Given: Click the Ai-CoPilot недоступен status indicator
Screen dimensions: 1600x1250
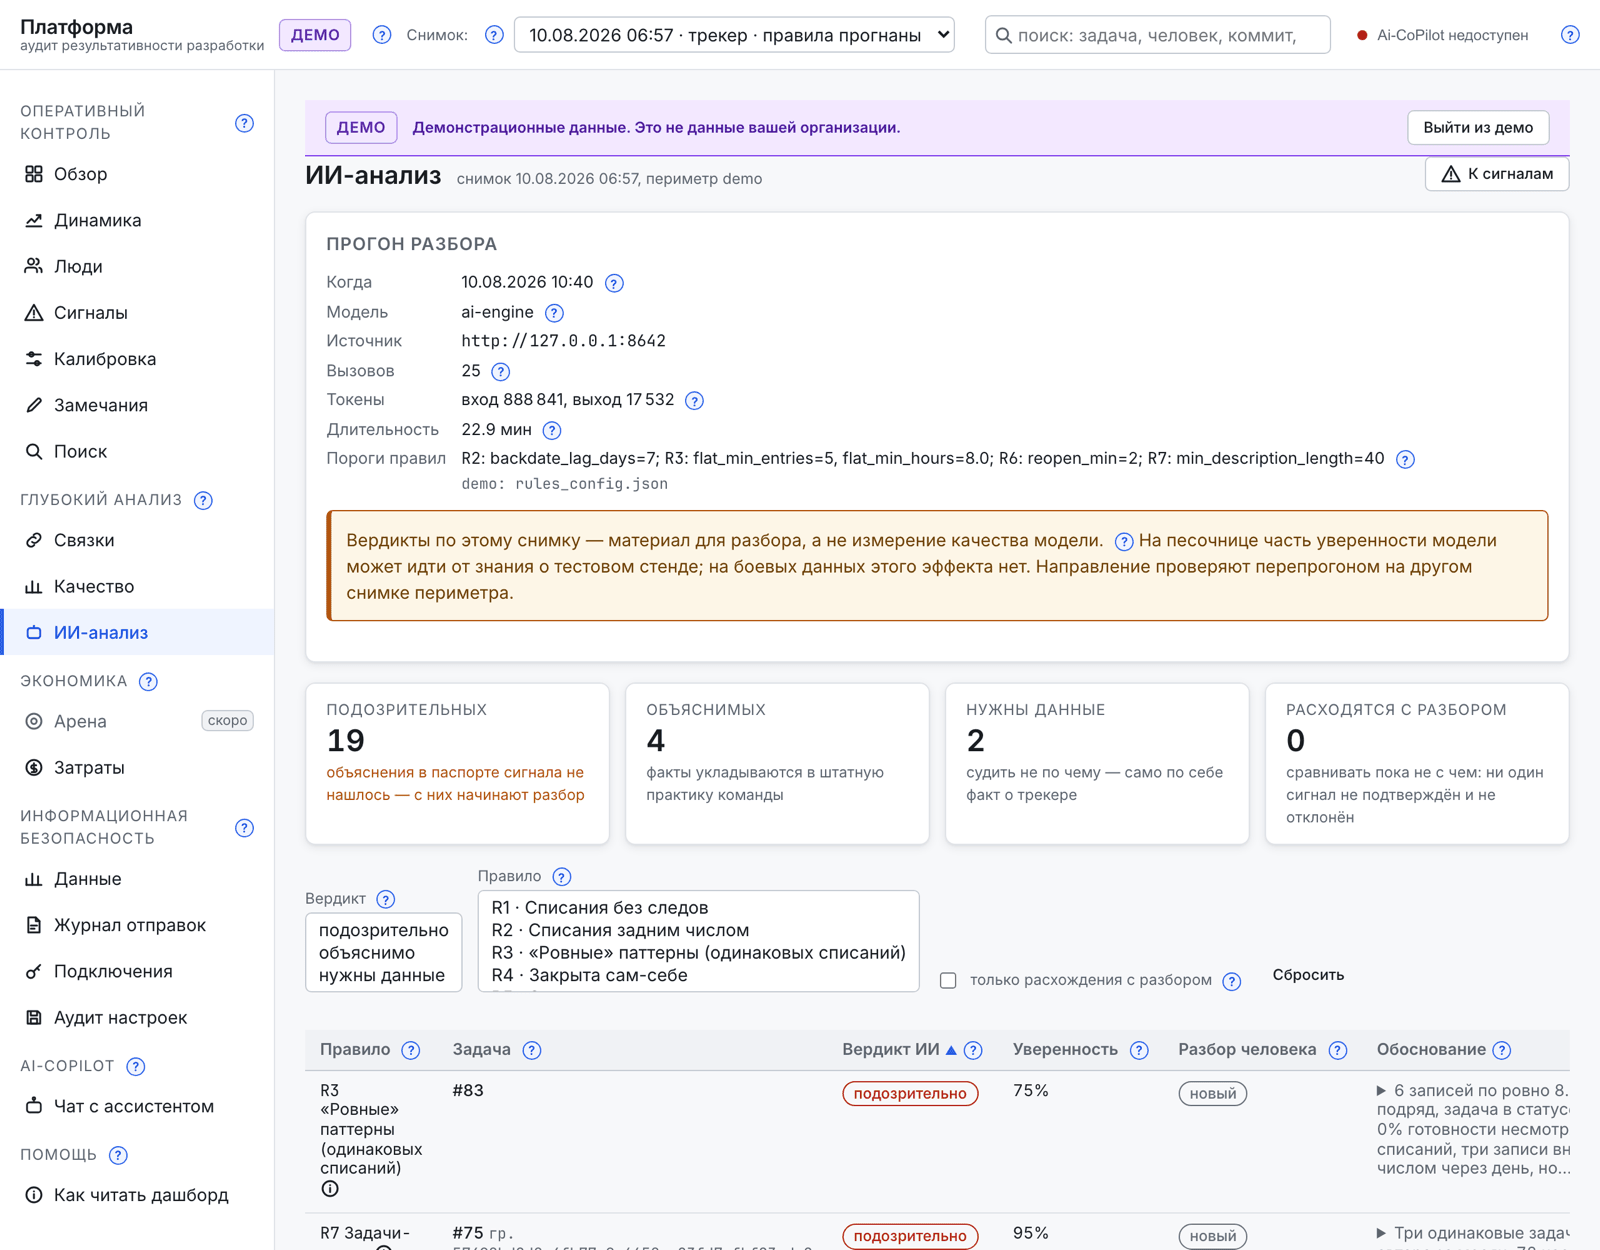Looking at the screenshot, I should tap(1442, 35).
